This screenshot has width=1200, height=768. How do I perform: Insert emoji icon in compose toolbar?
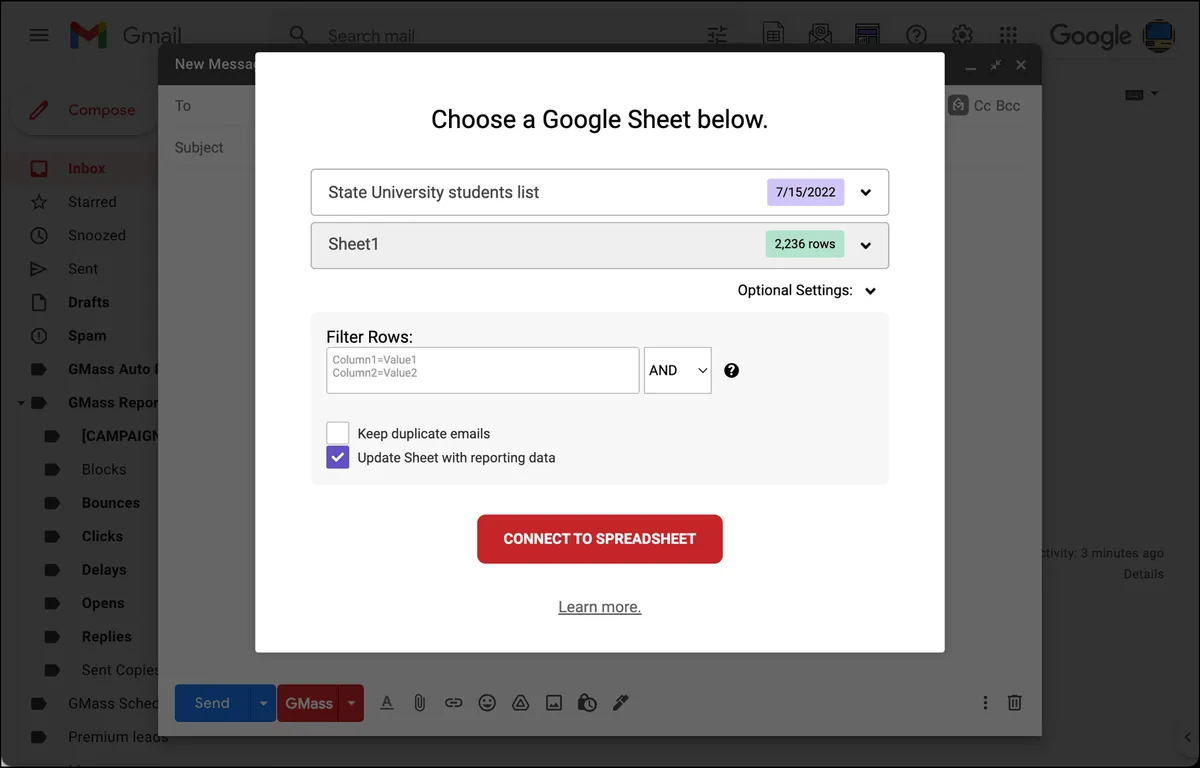[487, 703]
